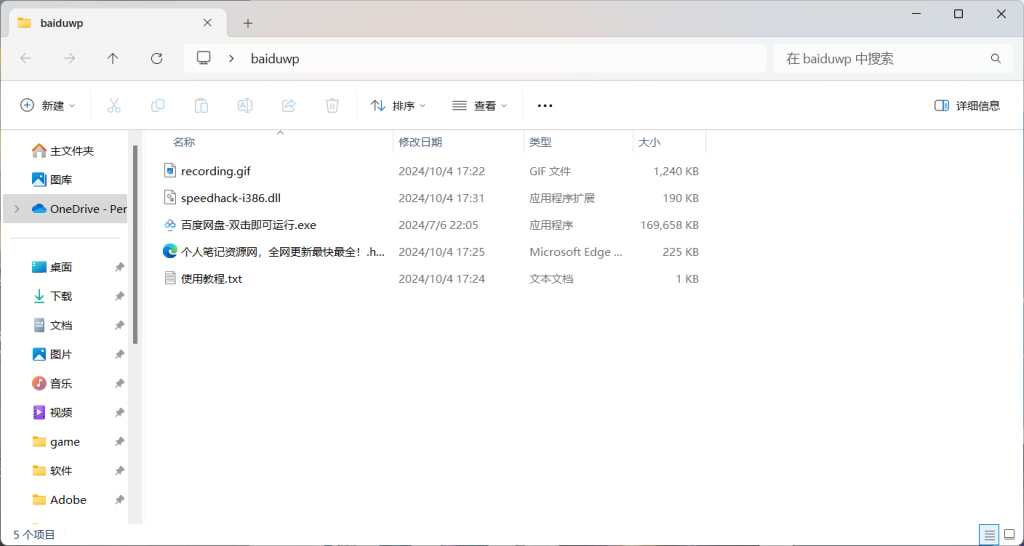Open the 排序 sort dropdown
Screen dimensions: 1024x546
point(398,105)
